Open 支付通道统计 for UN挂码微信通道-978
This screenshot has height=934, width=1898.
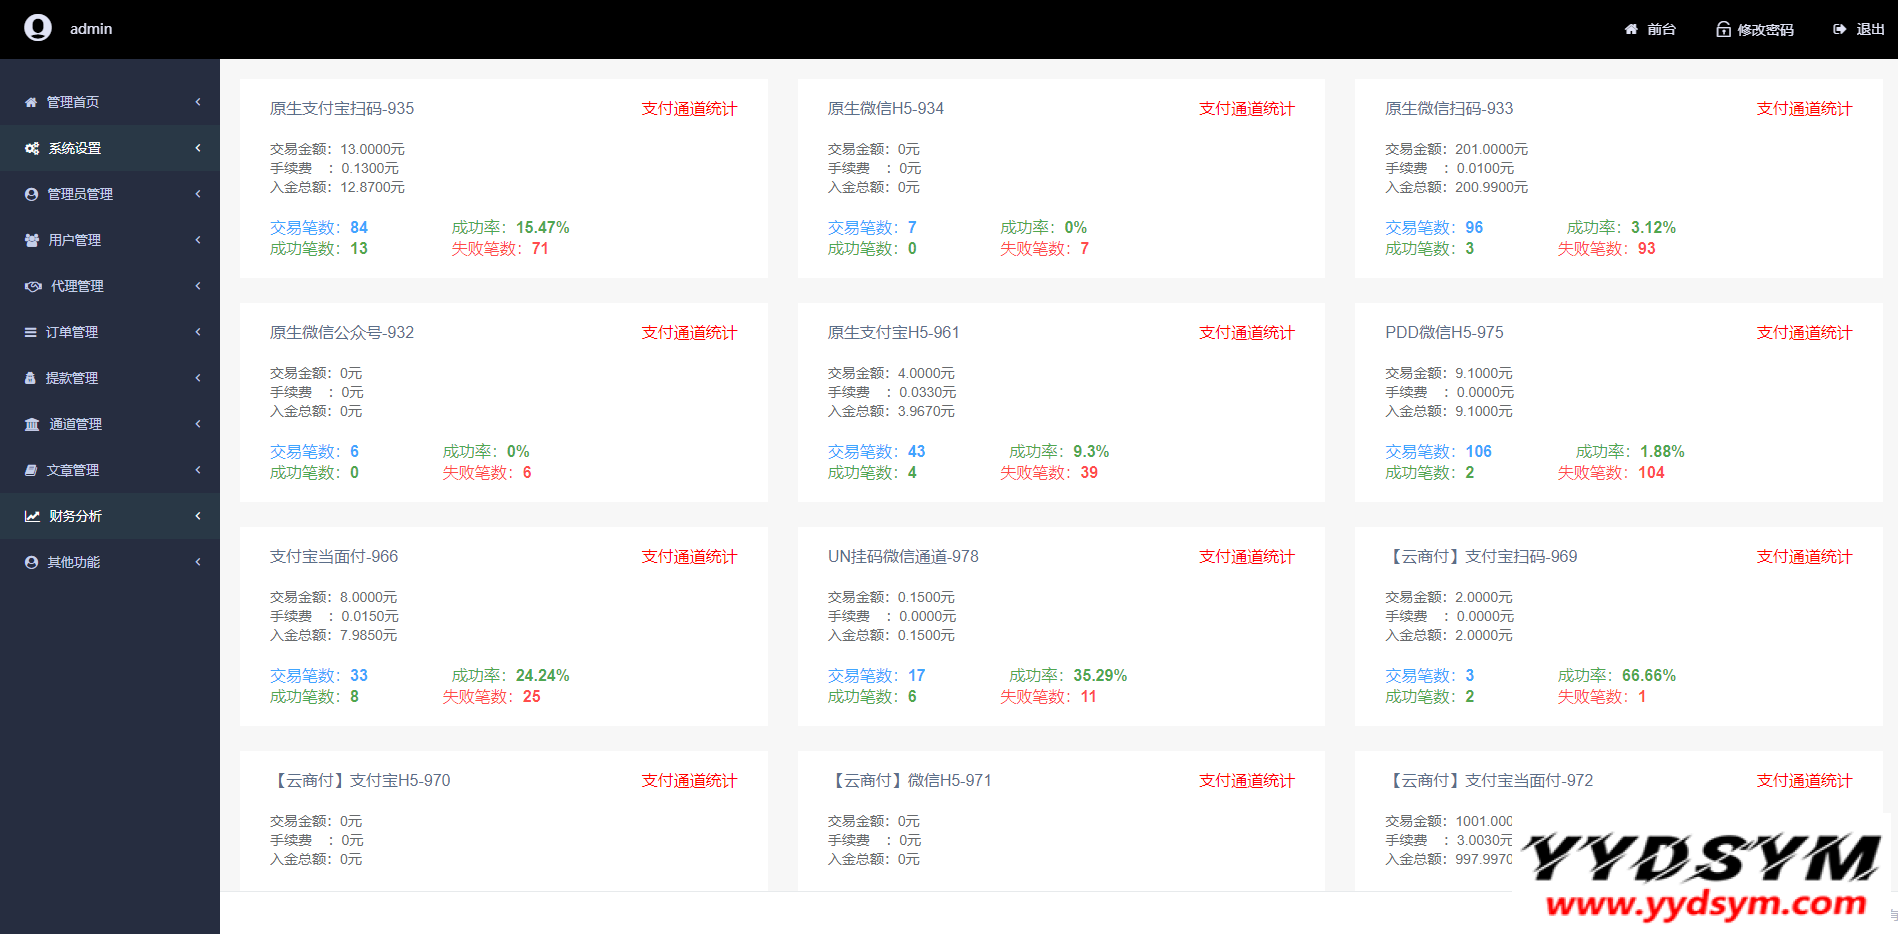pos(1246,557)
